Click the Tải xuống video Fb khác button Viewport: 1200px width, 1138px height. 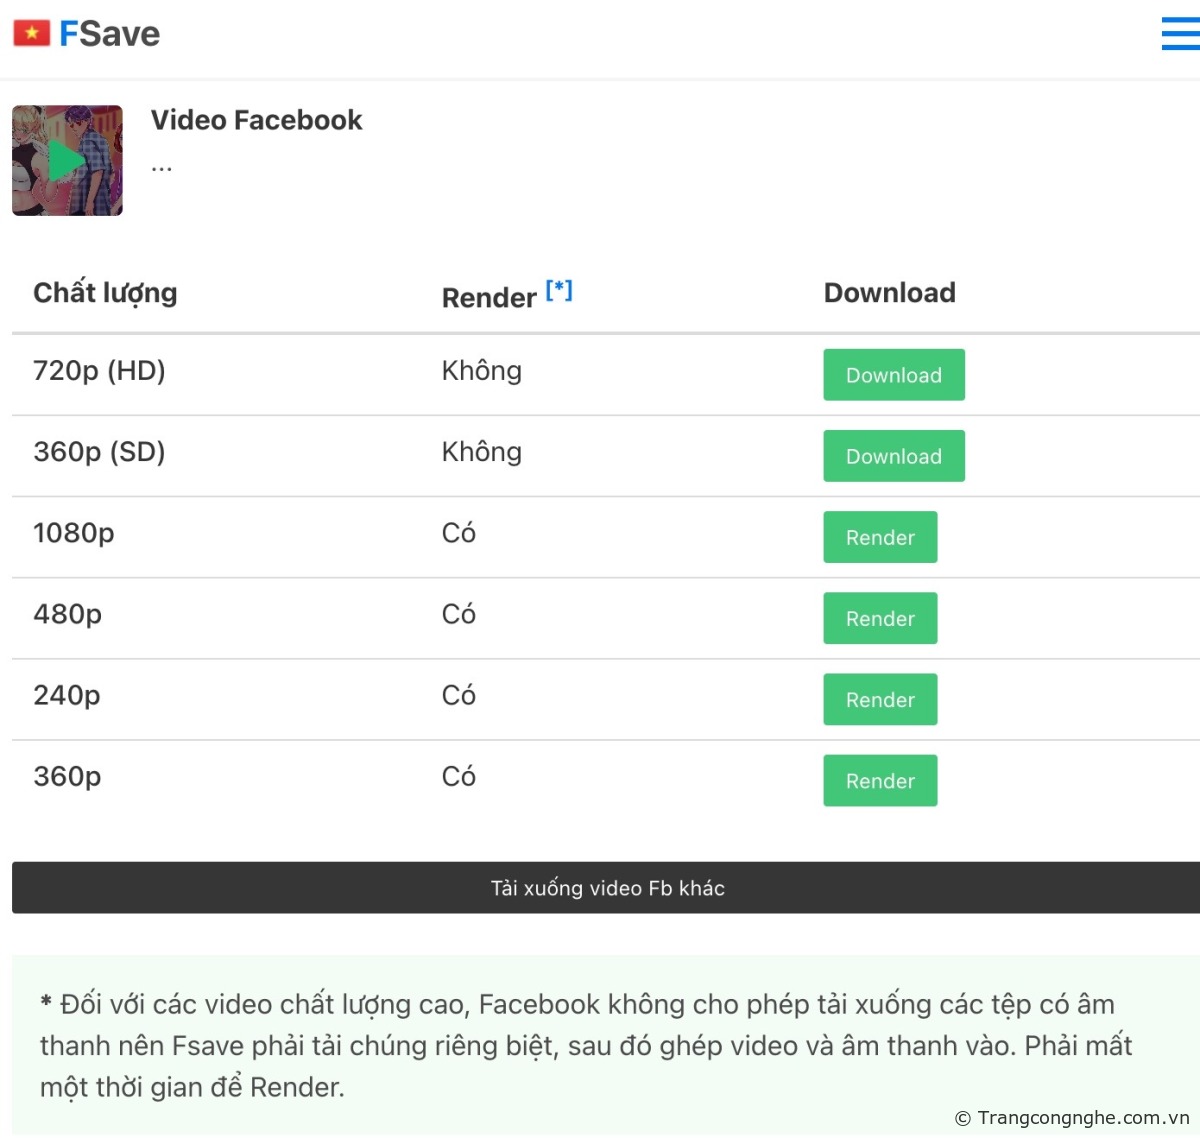tap(607, 888)
